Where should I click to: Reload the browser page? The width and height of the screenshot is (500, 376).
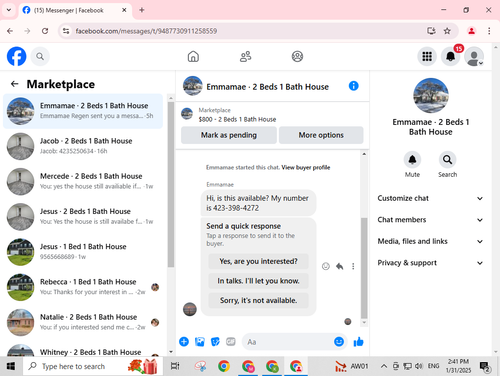point(45,31)
